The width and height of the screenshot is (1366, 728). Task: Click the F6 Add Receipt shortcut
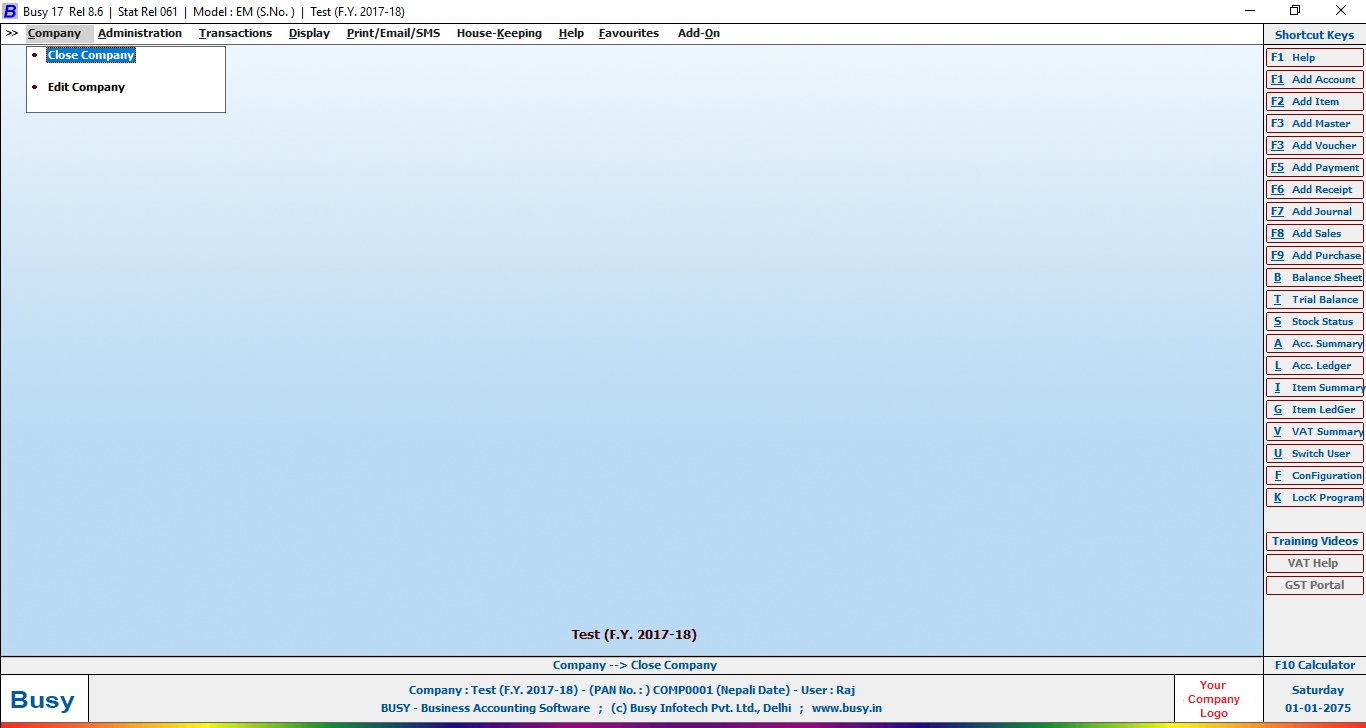pyautogui.click(x=1314, y=189)
